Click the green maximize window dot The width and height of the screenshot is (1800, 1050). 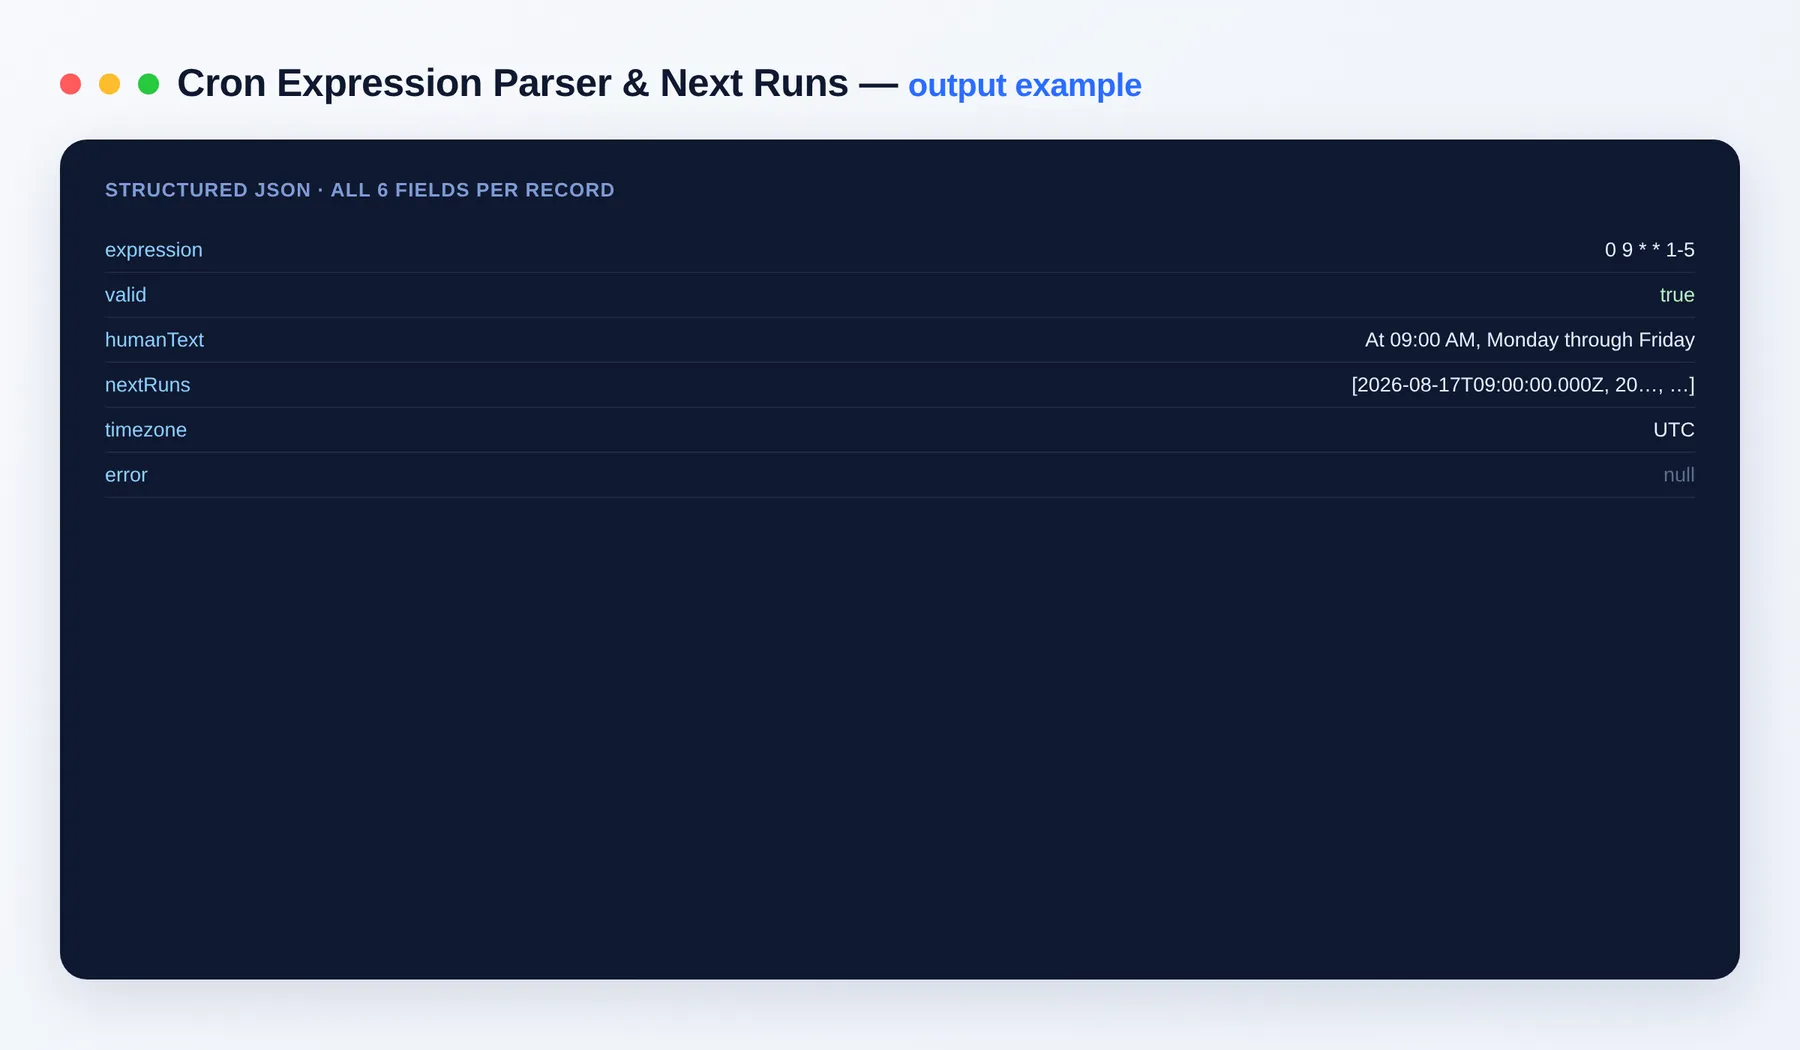148,84
